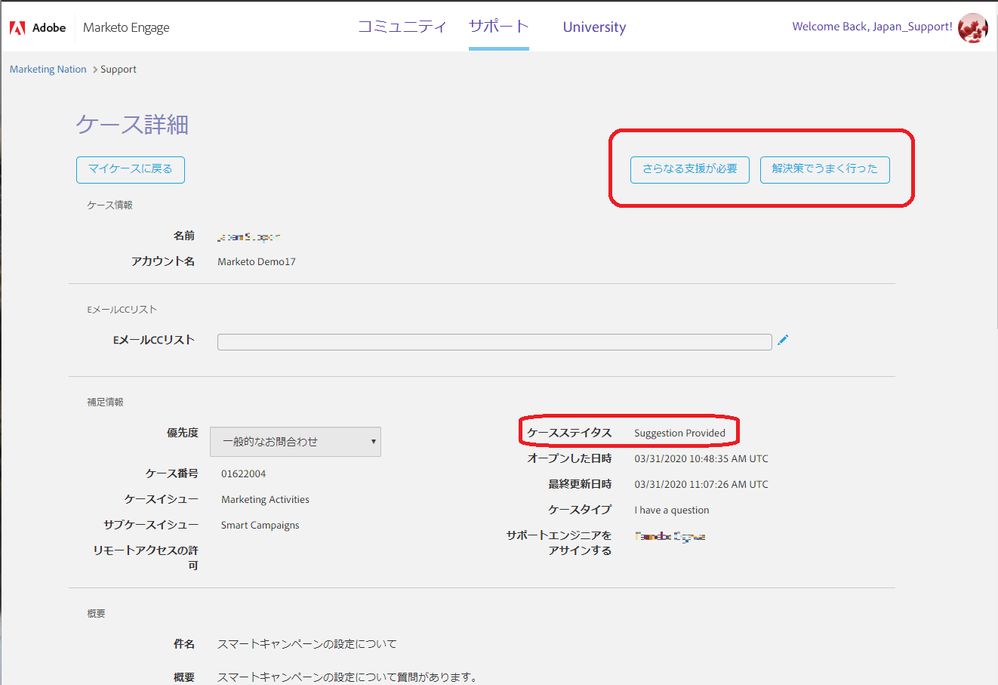Screen dimensions: 998x685
Task: Open the Japan_Support user avatar
Action: pyautogui.click(x=973, y=27)
